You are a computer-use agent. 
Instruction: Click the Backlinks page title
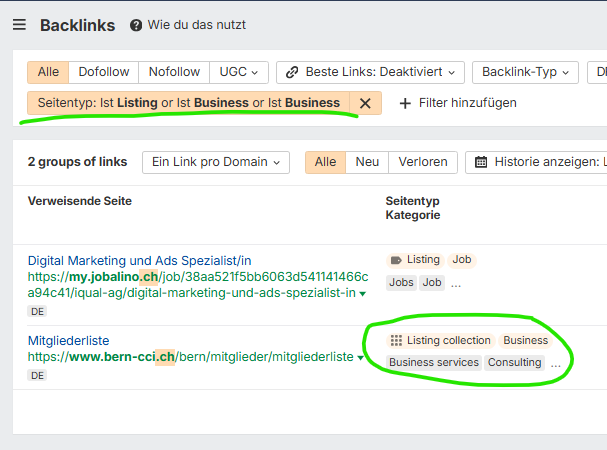(x=77, y=25)
